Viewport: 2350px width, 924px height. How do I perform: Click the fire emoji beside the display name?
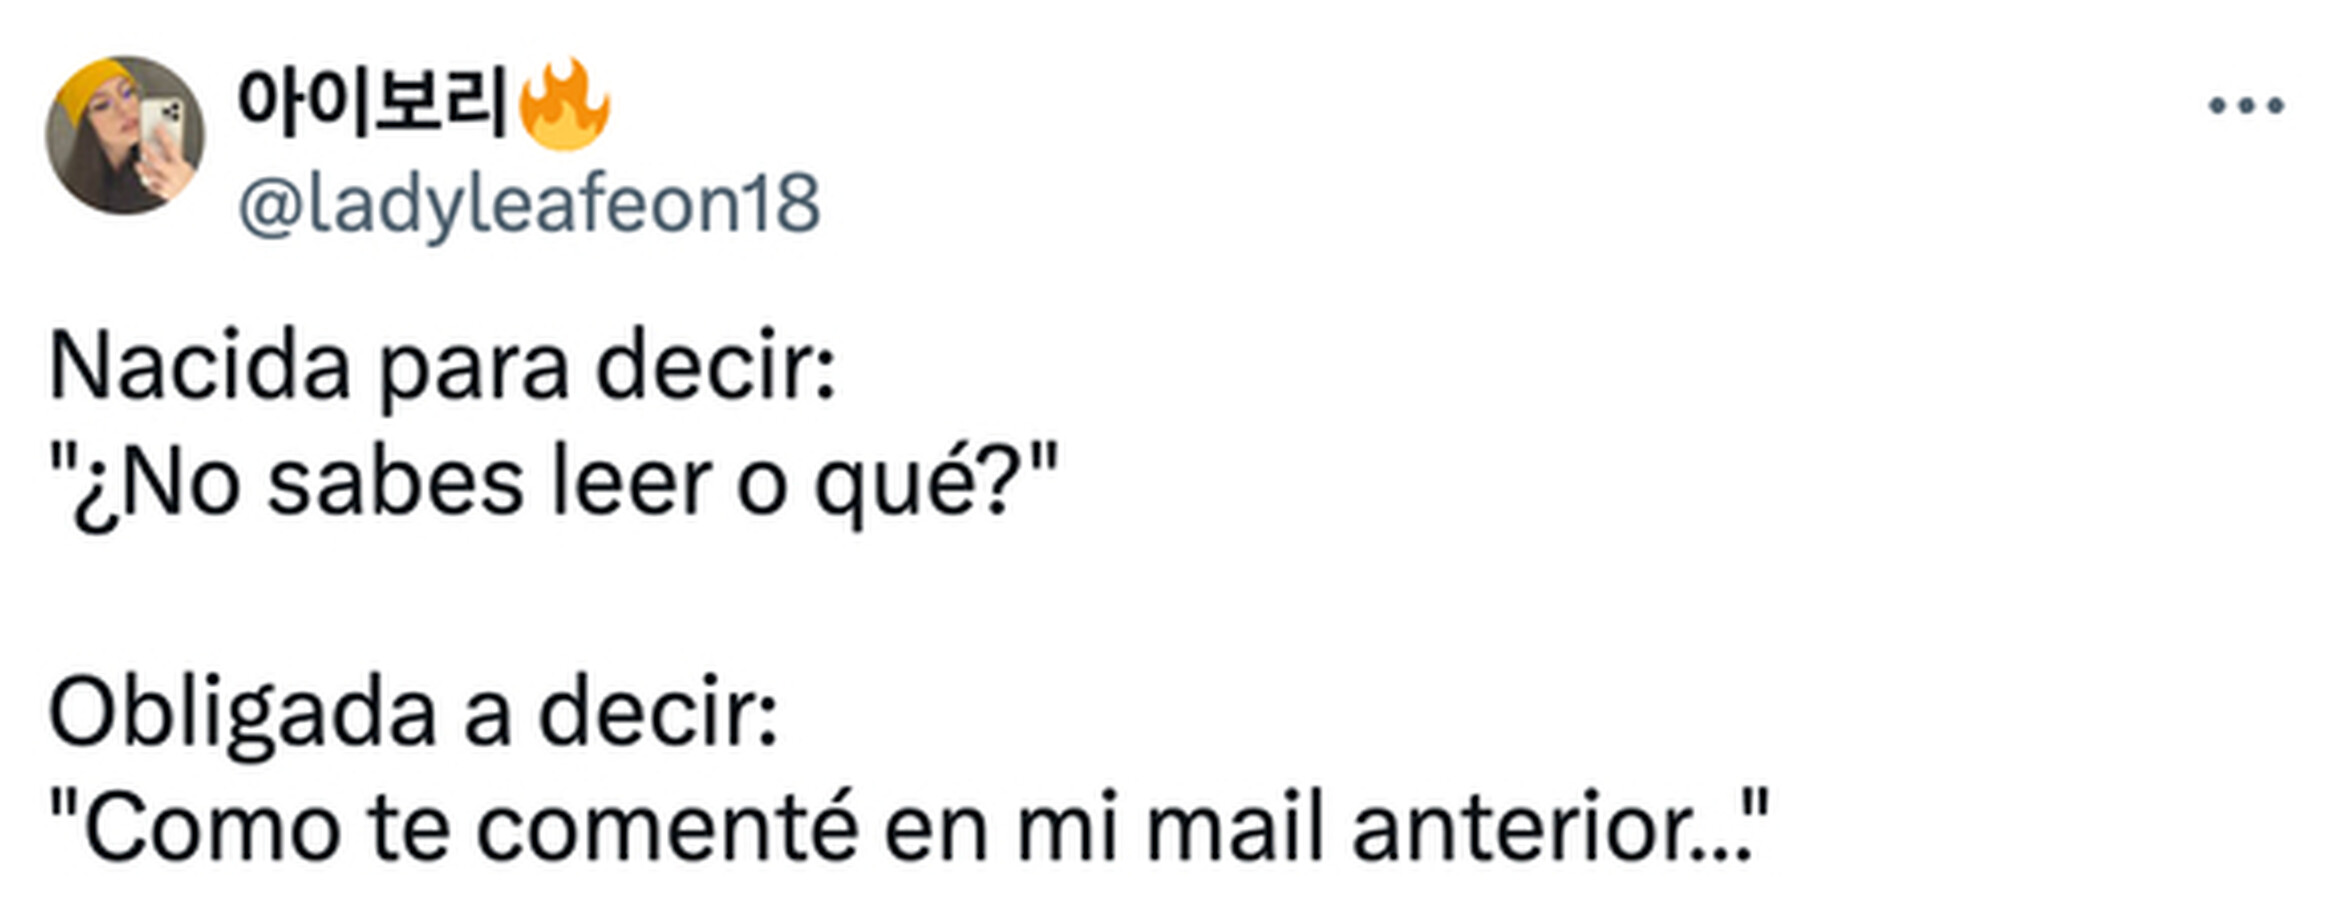coord(564,104)
